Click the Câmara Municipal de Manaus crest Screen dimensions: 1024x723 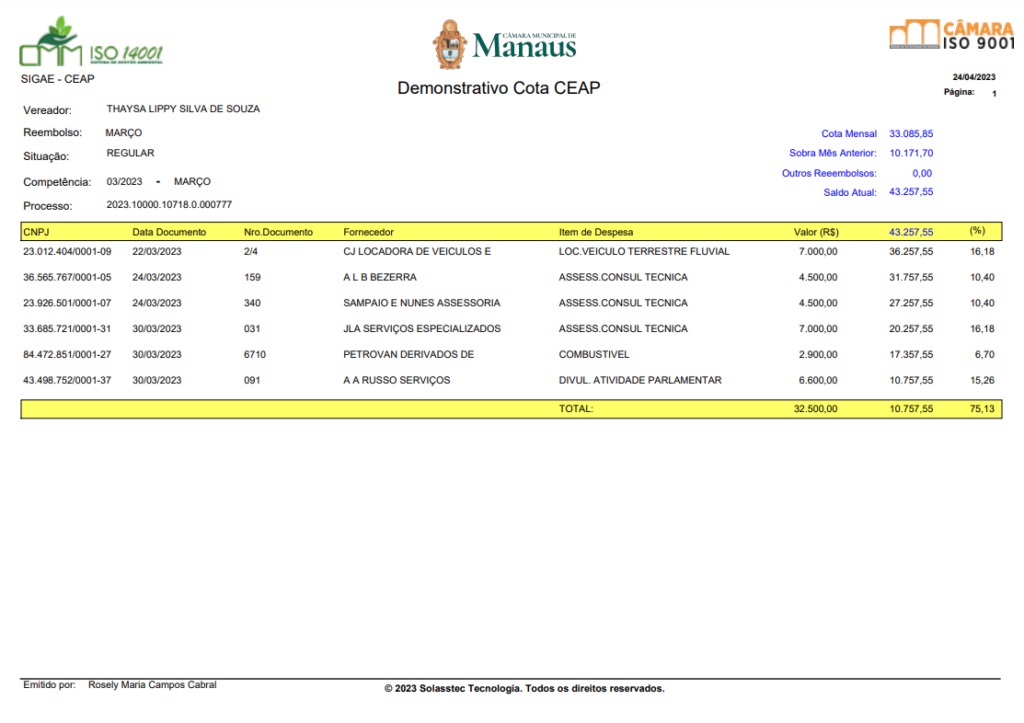coord(449,44)
